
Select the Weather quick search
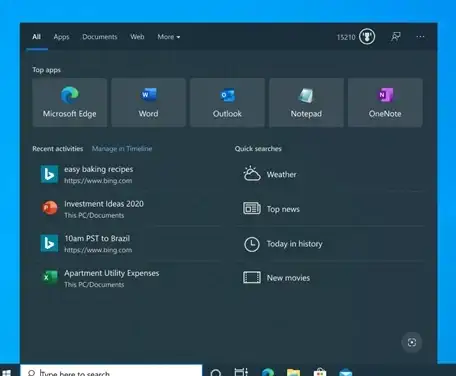click(330, 174)
